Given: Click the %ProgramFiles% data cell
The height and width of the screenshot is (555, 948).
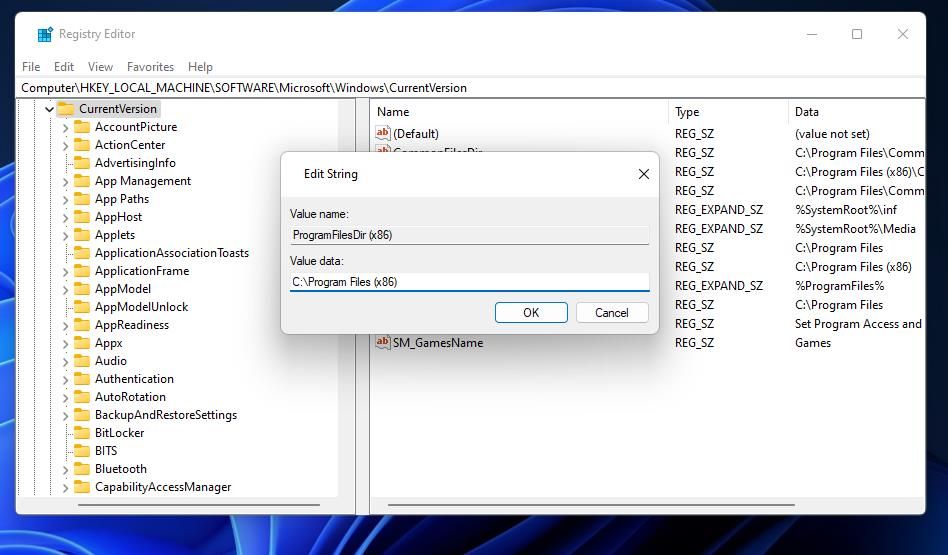Looking at the screenshot, I should pos(839,286).
